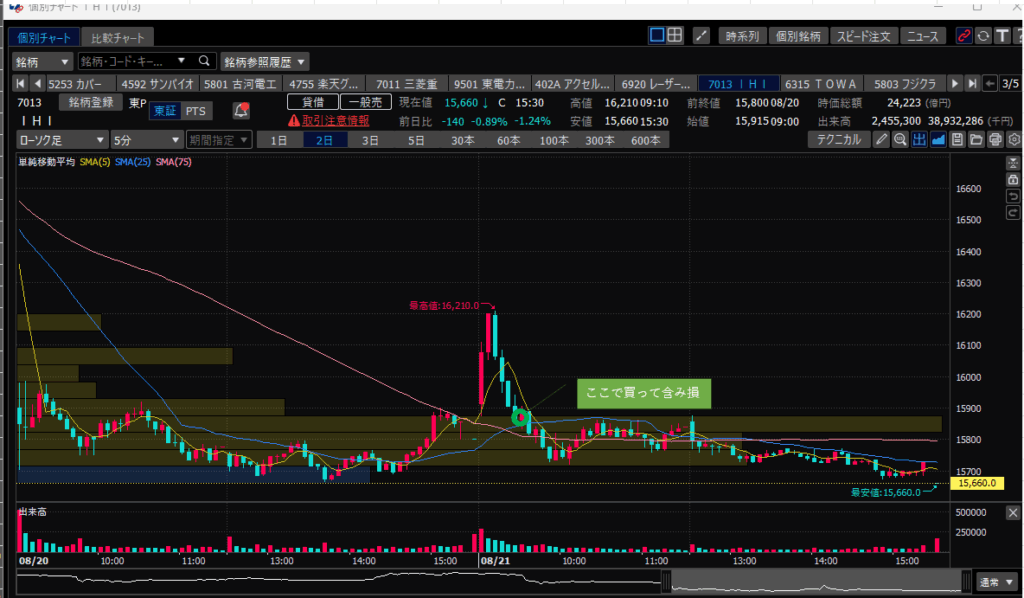This screenshot has height=598, width=1024.
Task: Click the スピード注文 button
Action: pos(863,36)
